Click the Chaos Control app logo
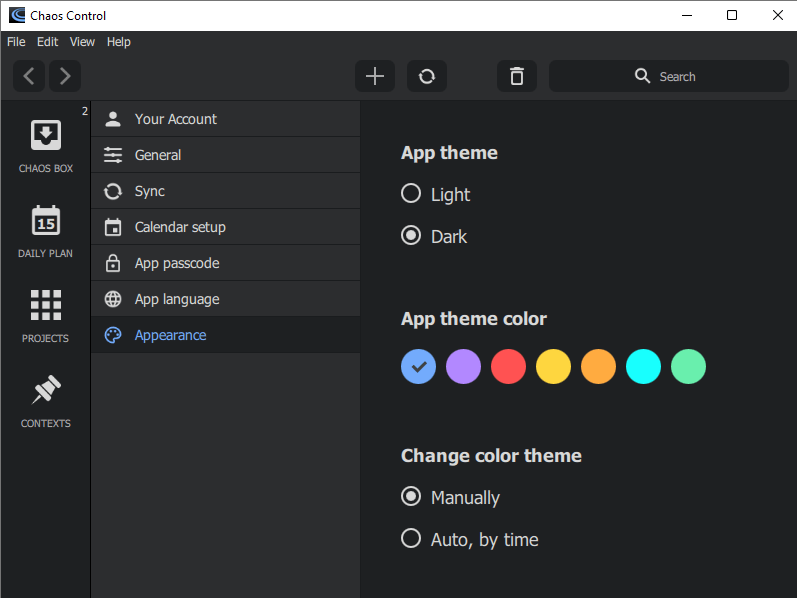Image resolution: width=797 pixels, height=598 pixels. coord(17,15)
